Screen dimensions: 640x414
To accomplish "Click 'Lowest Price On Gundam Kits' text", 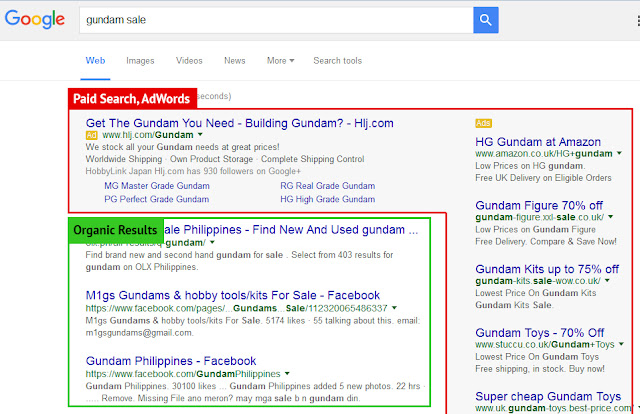I will click(536, 293).
